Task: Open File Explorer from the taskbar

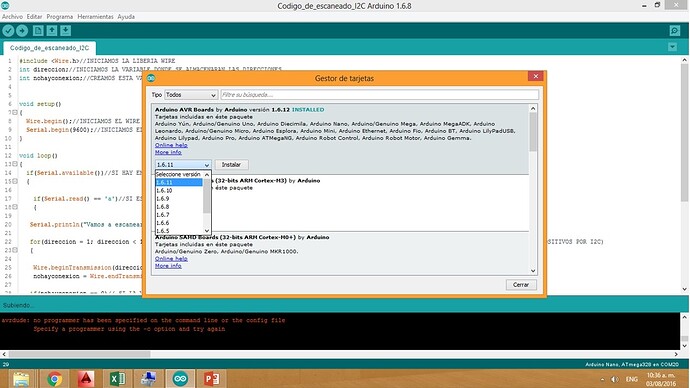Action: pyautogui.click(x=21, y=379)
